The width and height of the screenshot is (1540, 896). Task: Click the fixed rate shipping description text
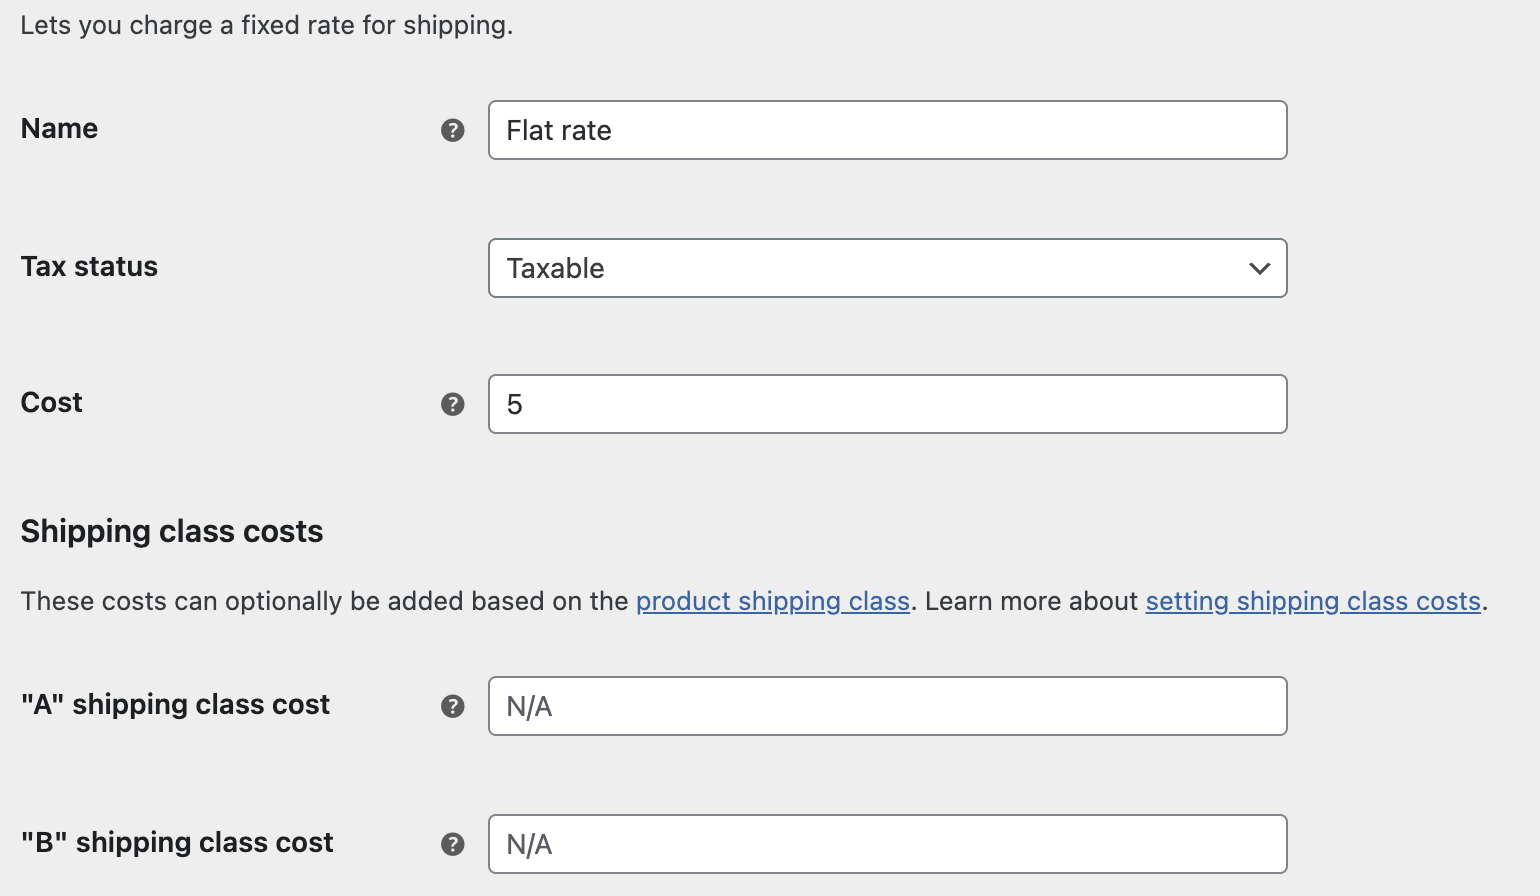coord(266,25)
